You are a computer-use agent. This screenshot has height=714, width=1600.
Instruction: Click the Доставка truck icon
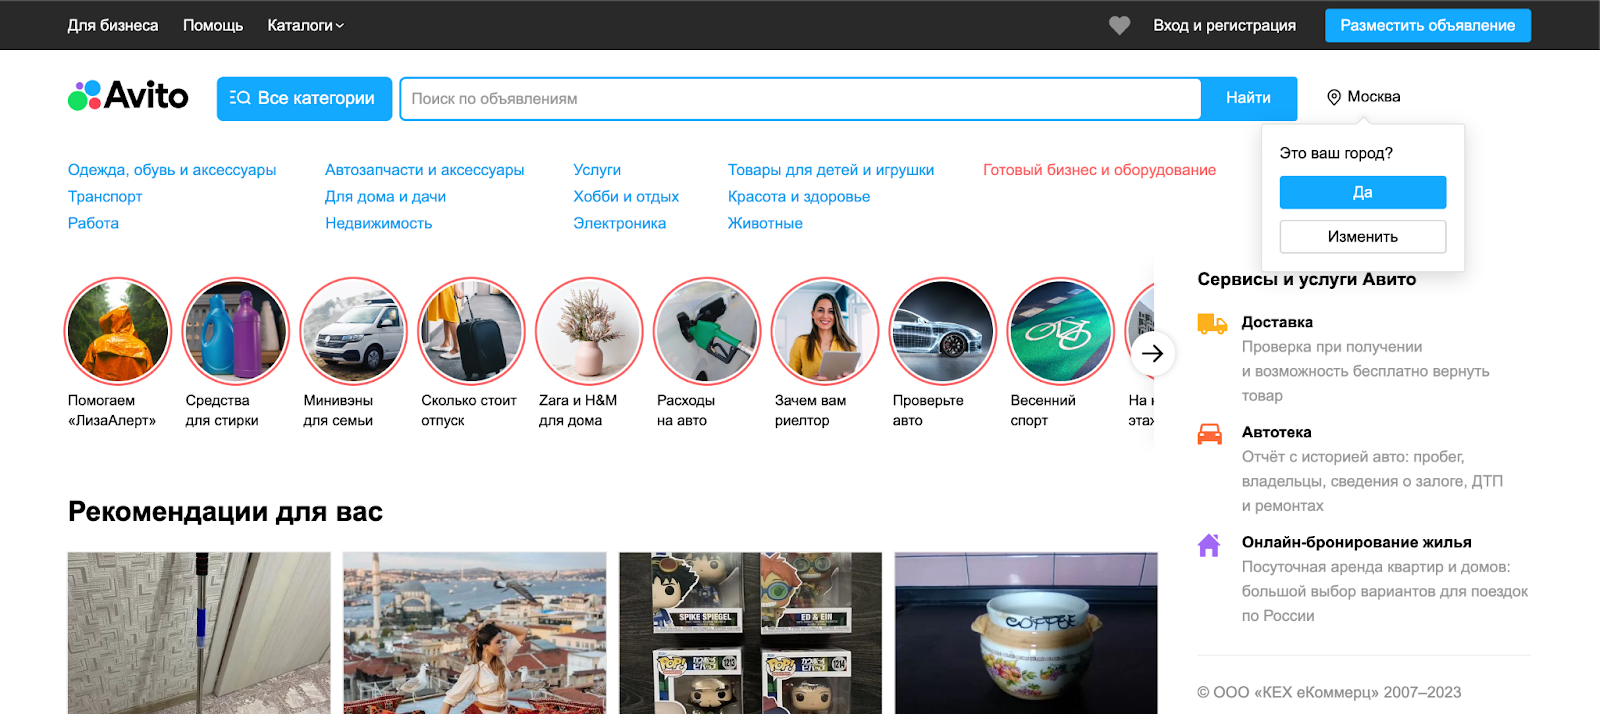pyautogui.click(x=1211, y=323)
